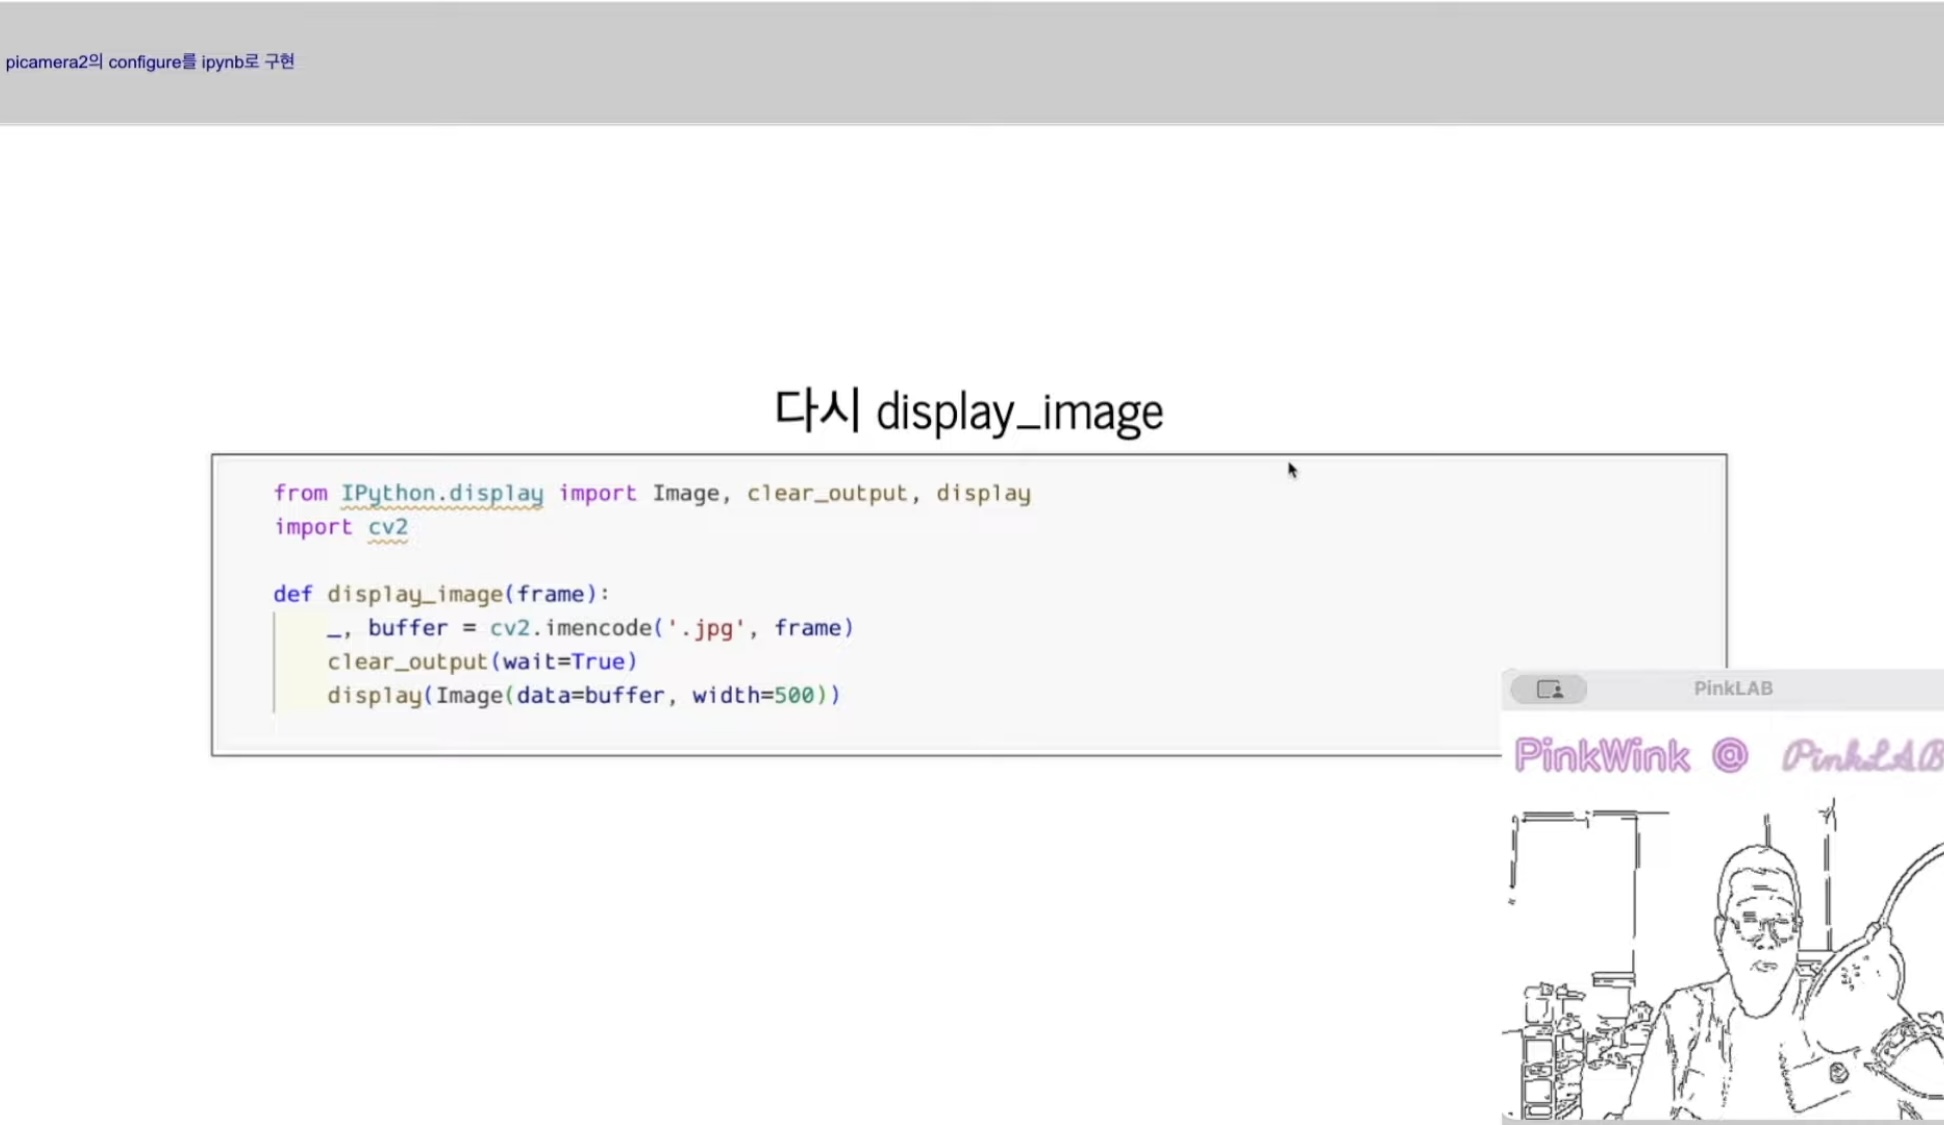The width and height of the screenshot is (1944, 1125).
Task: Click IPython.display in the import line
Action: [441, 493]
